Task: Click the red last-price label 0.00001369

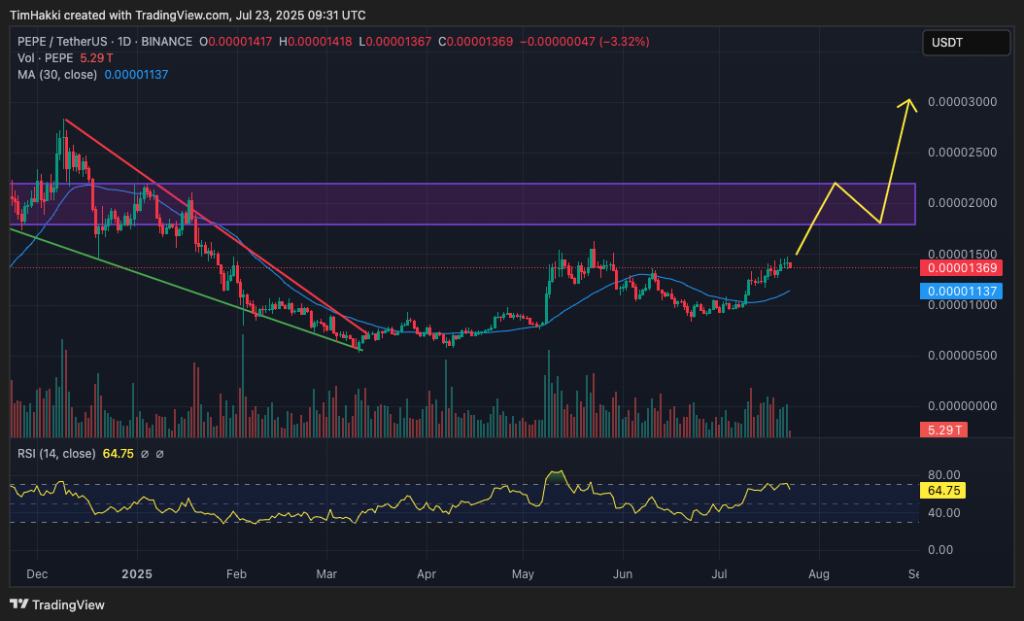Action: pos(964,268)
